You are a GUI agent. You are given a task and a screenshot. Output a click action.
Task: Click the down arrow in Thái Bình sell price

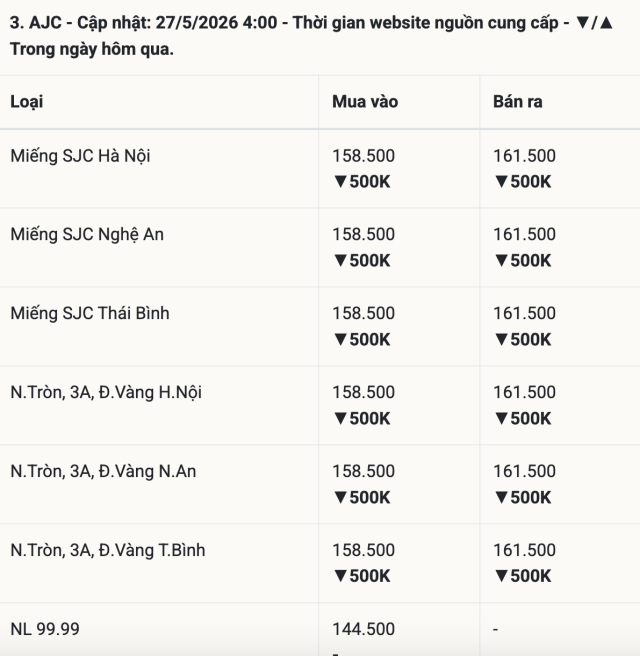502,340
